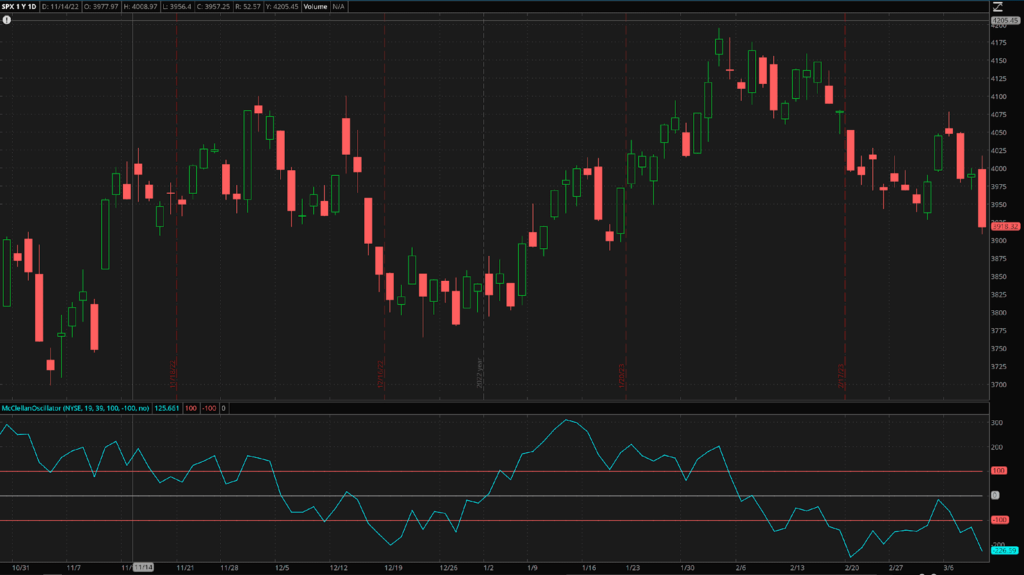Image resolution: width=1024 pixels, height=575 pixels.
Task: Click the R: 52.57 range value
Action: click(x=248, y=7)
